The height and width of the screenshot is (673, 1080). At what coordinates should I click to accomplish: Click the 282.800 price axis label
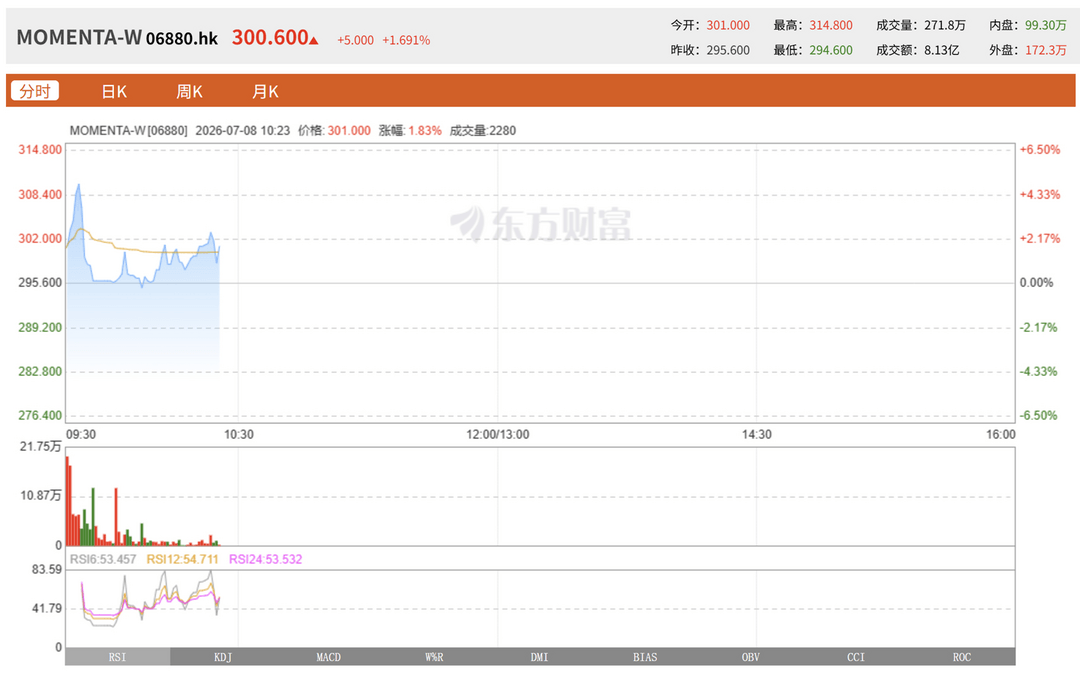tap(40, 371)
